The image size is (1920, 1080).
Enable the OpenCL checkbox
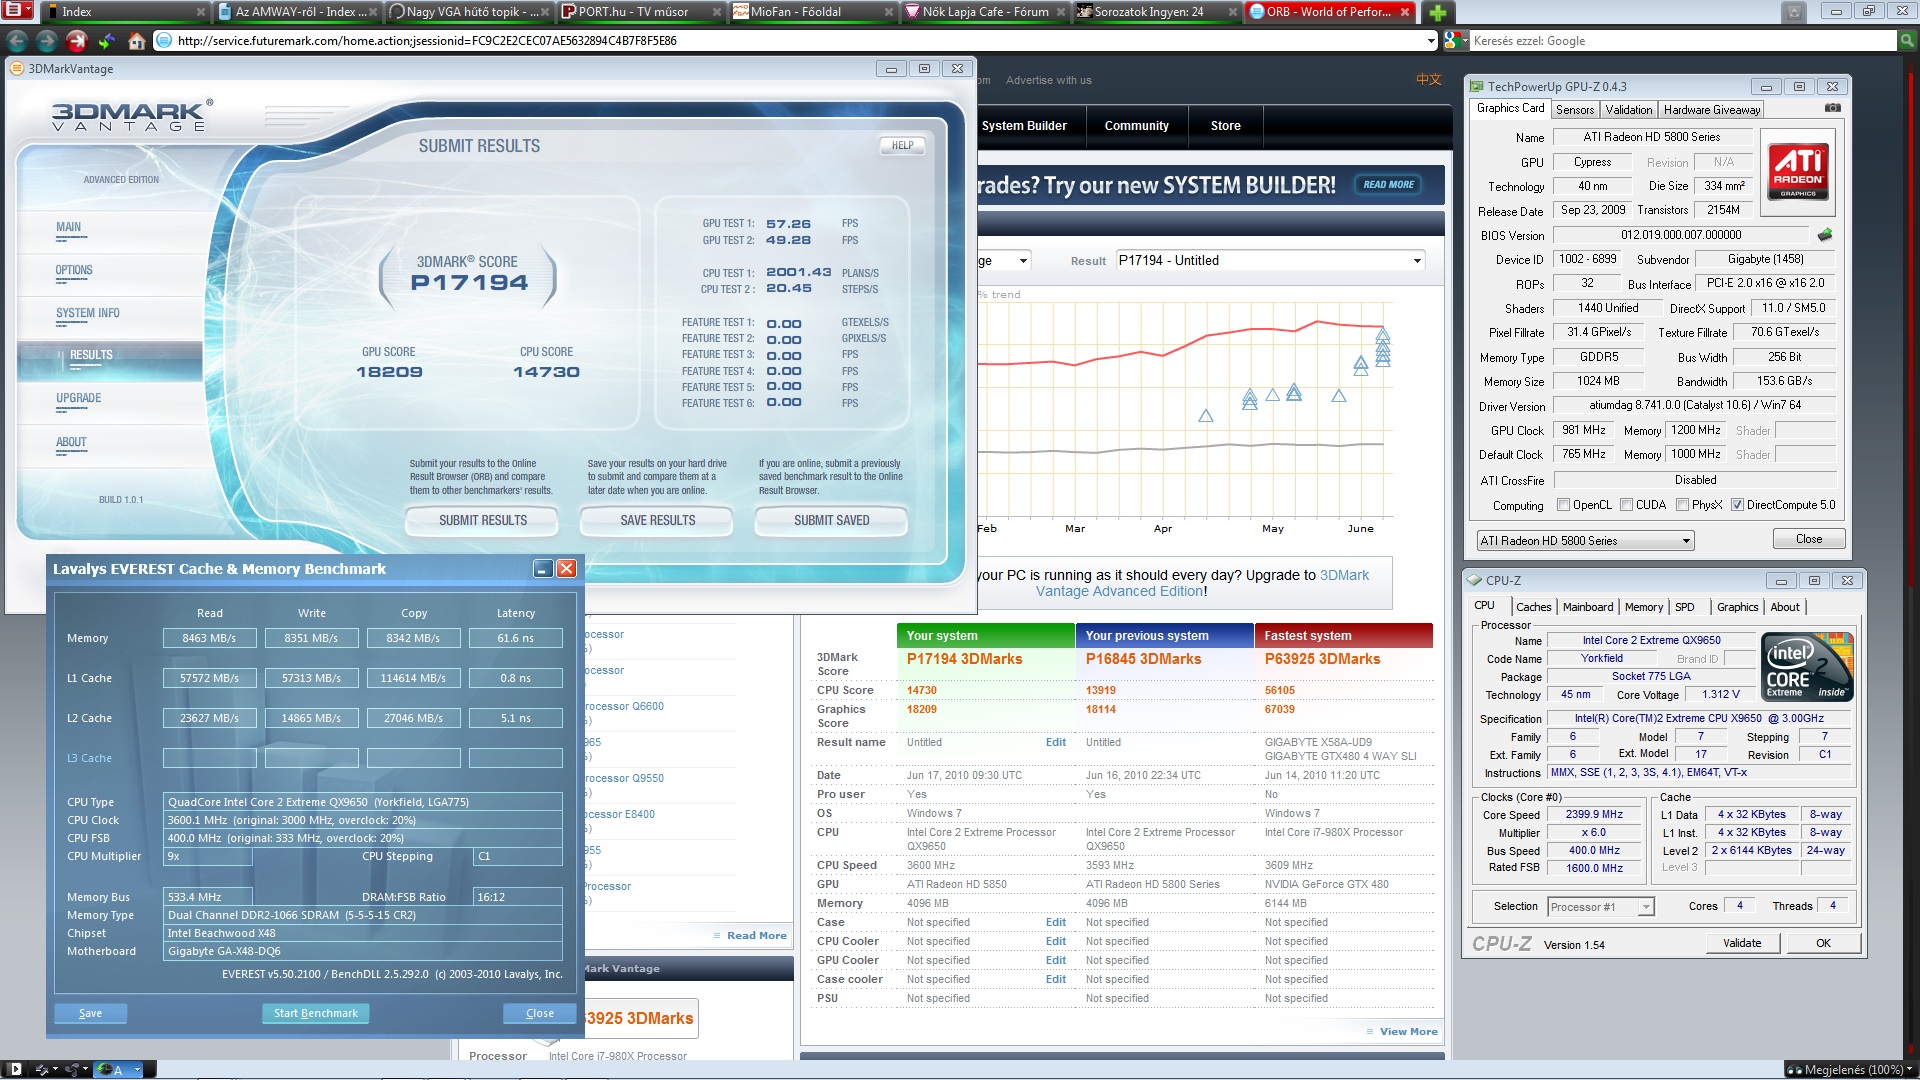[x=1563, y=505]
